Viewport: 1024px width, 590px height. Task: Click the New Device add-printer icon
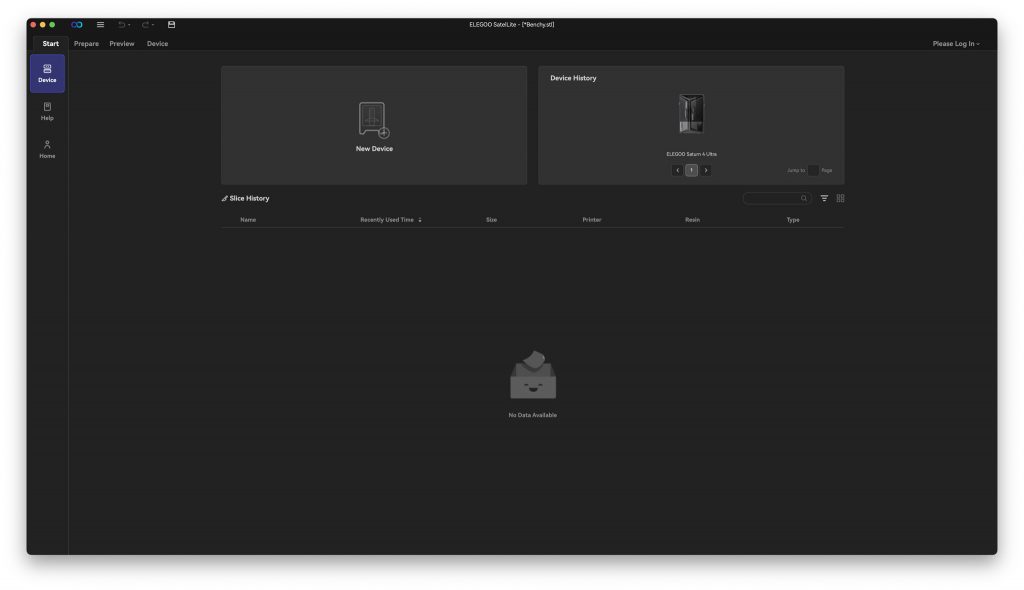click(374, 120)
